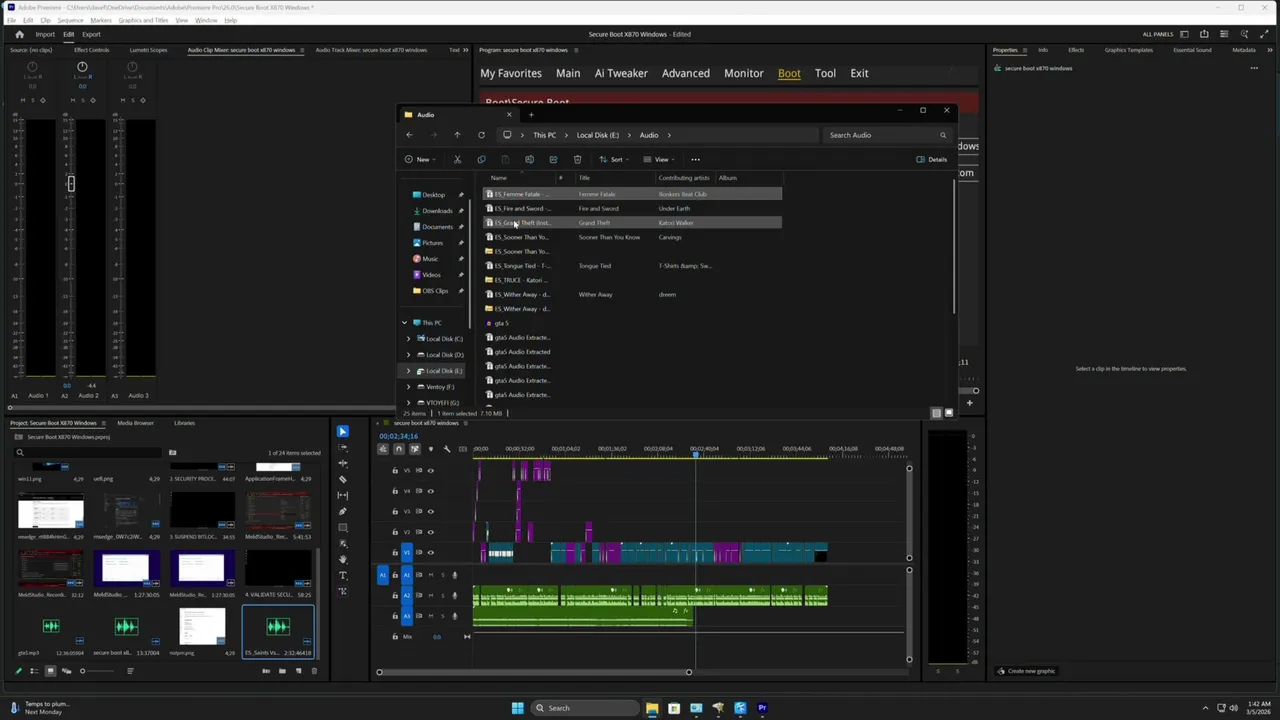Select the Rectangle shape tool

(342, 527)
